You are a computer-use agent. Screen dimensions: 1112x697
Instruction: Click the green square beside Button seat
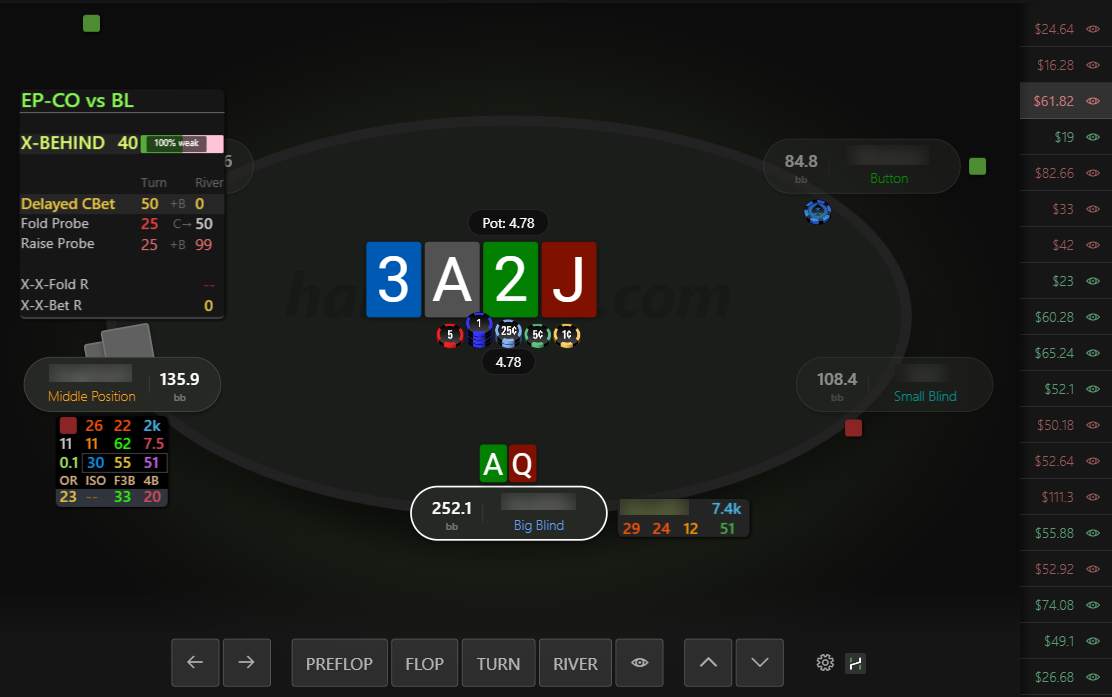[977, 166]
